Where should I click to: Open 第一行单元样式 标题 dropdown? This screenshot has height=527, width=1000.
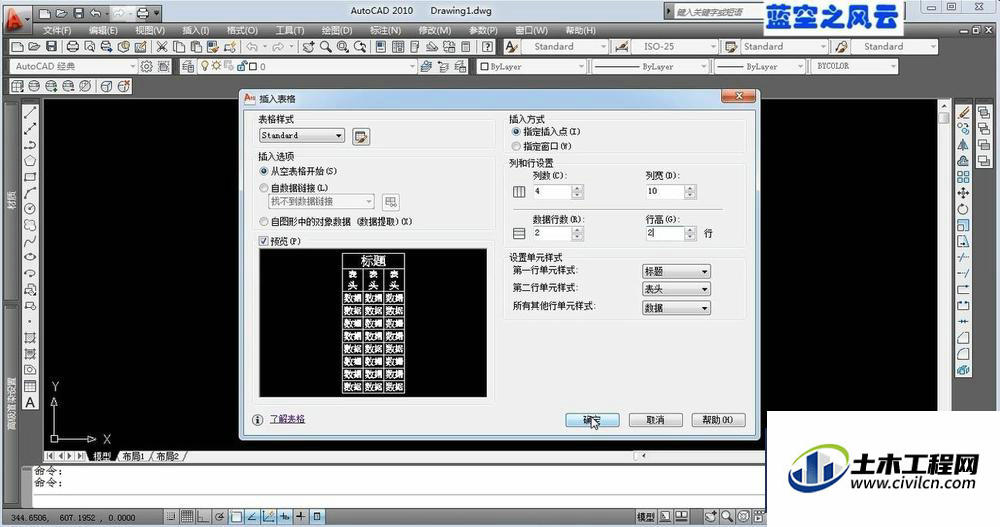point(676,271)
